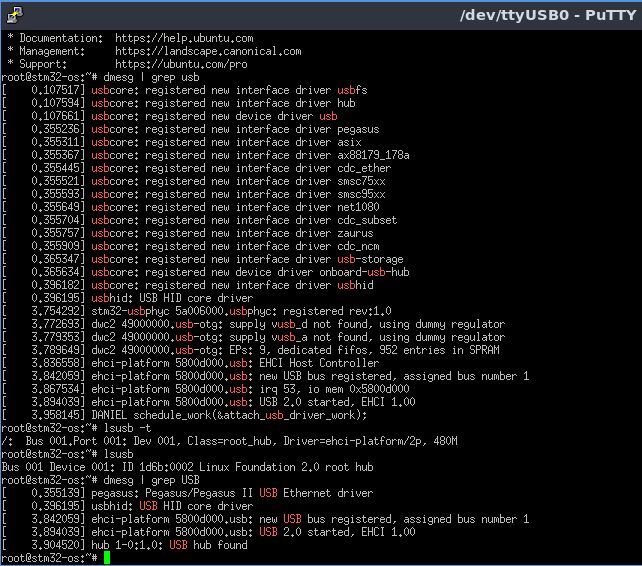Click the 'ID 1d6b:0002 Linux Foundation' line
This screenshot has width=642, height=566.
(188, 467)
